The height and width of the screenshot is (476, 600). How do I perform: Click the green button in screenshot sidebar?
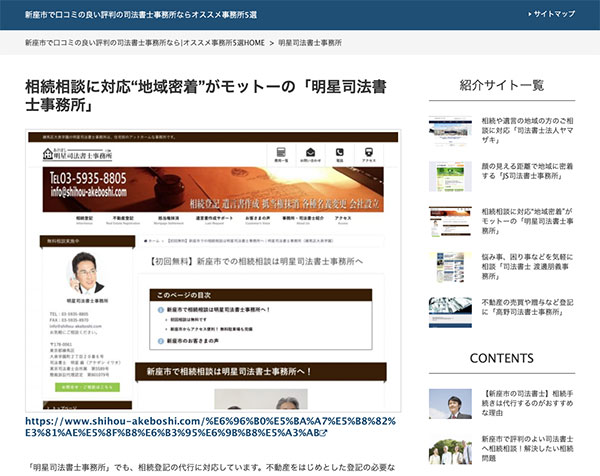pos(87,387)
